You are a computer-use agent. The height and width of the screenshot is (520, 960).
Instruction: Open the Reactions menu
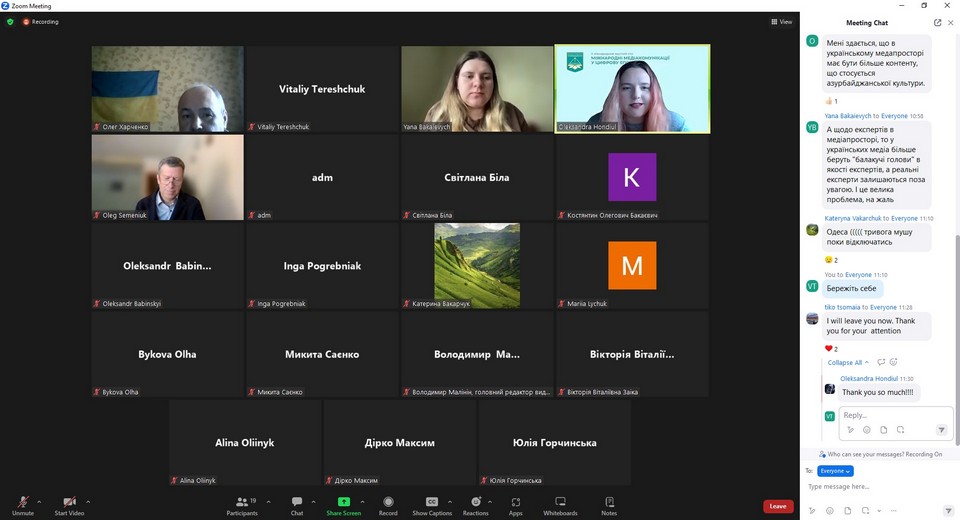click(475, 505)
